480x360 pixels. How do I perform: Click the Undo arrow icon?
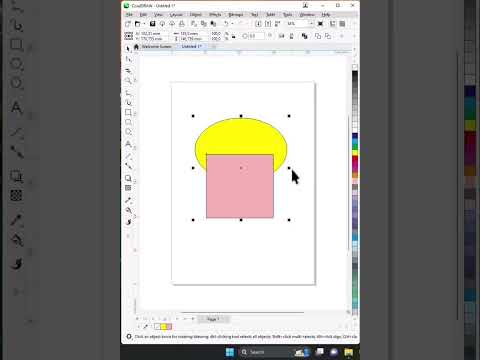(226, 24)
